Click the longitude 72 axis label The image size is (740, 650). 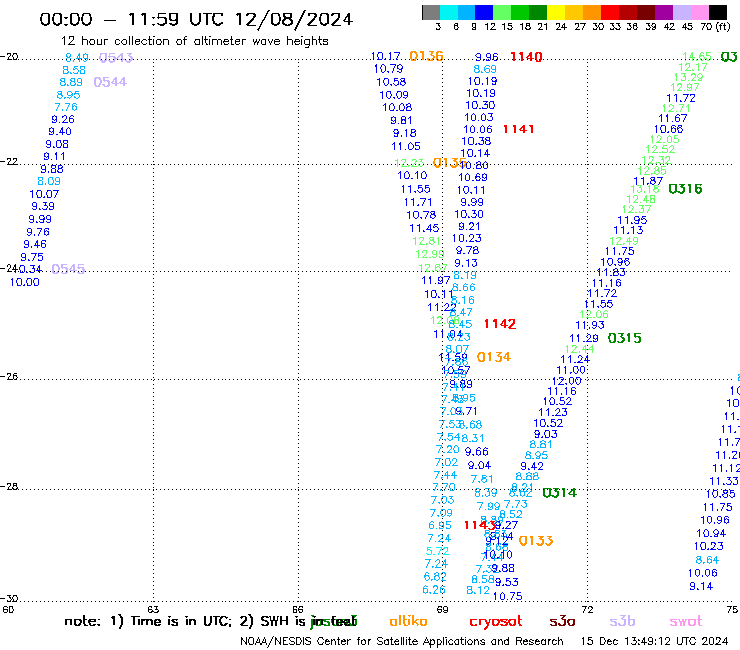click(587, 609)
